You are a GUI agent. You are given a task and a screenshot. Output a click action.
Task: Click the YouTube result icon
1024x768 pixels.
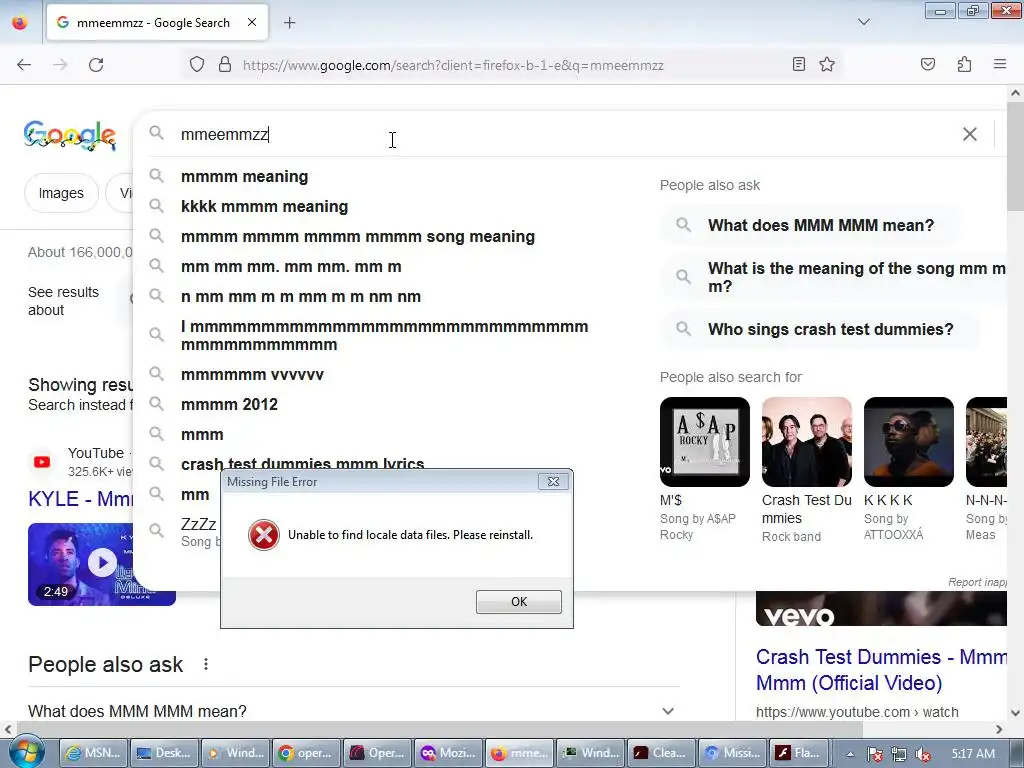(42, 462)
